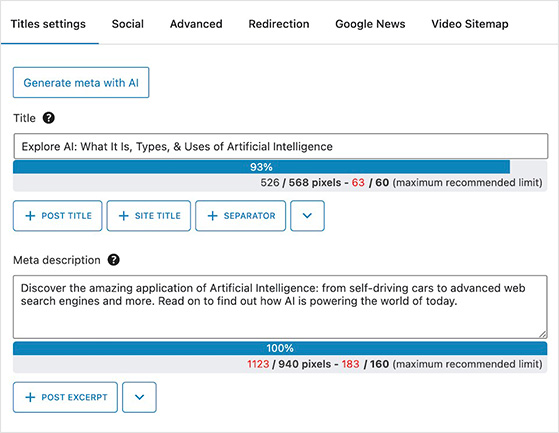Open the Advanced tab

tap(196, 24)
